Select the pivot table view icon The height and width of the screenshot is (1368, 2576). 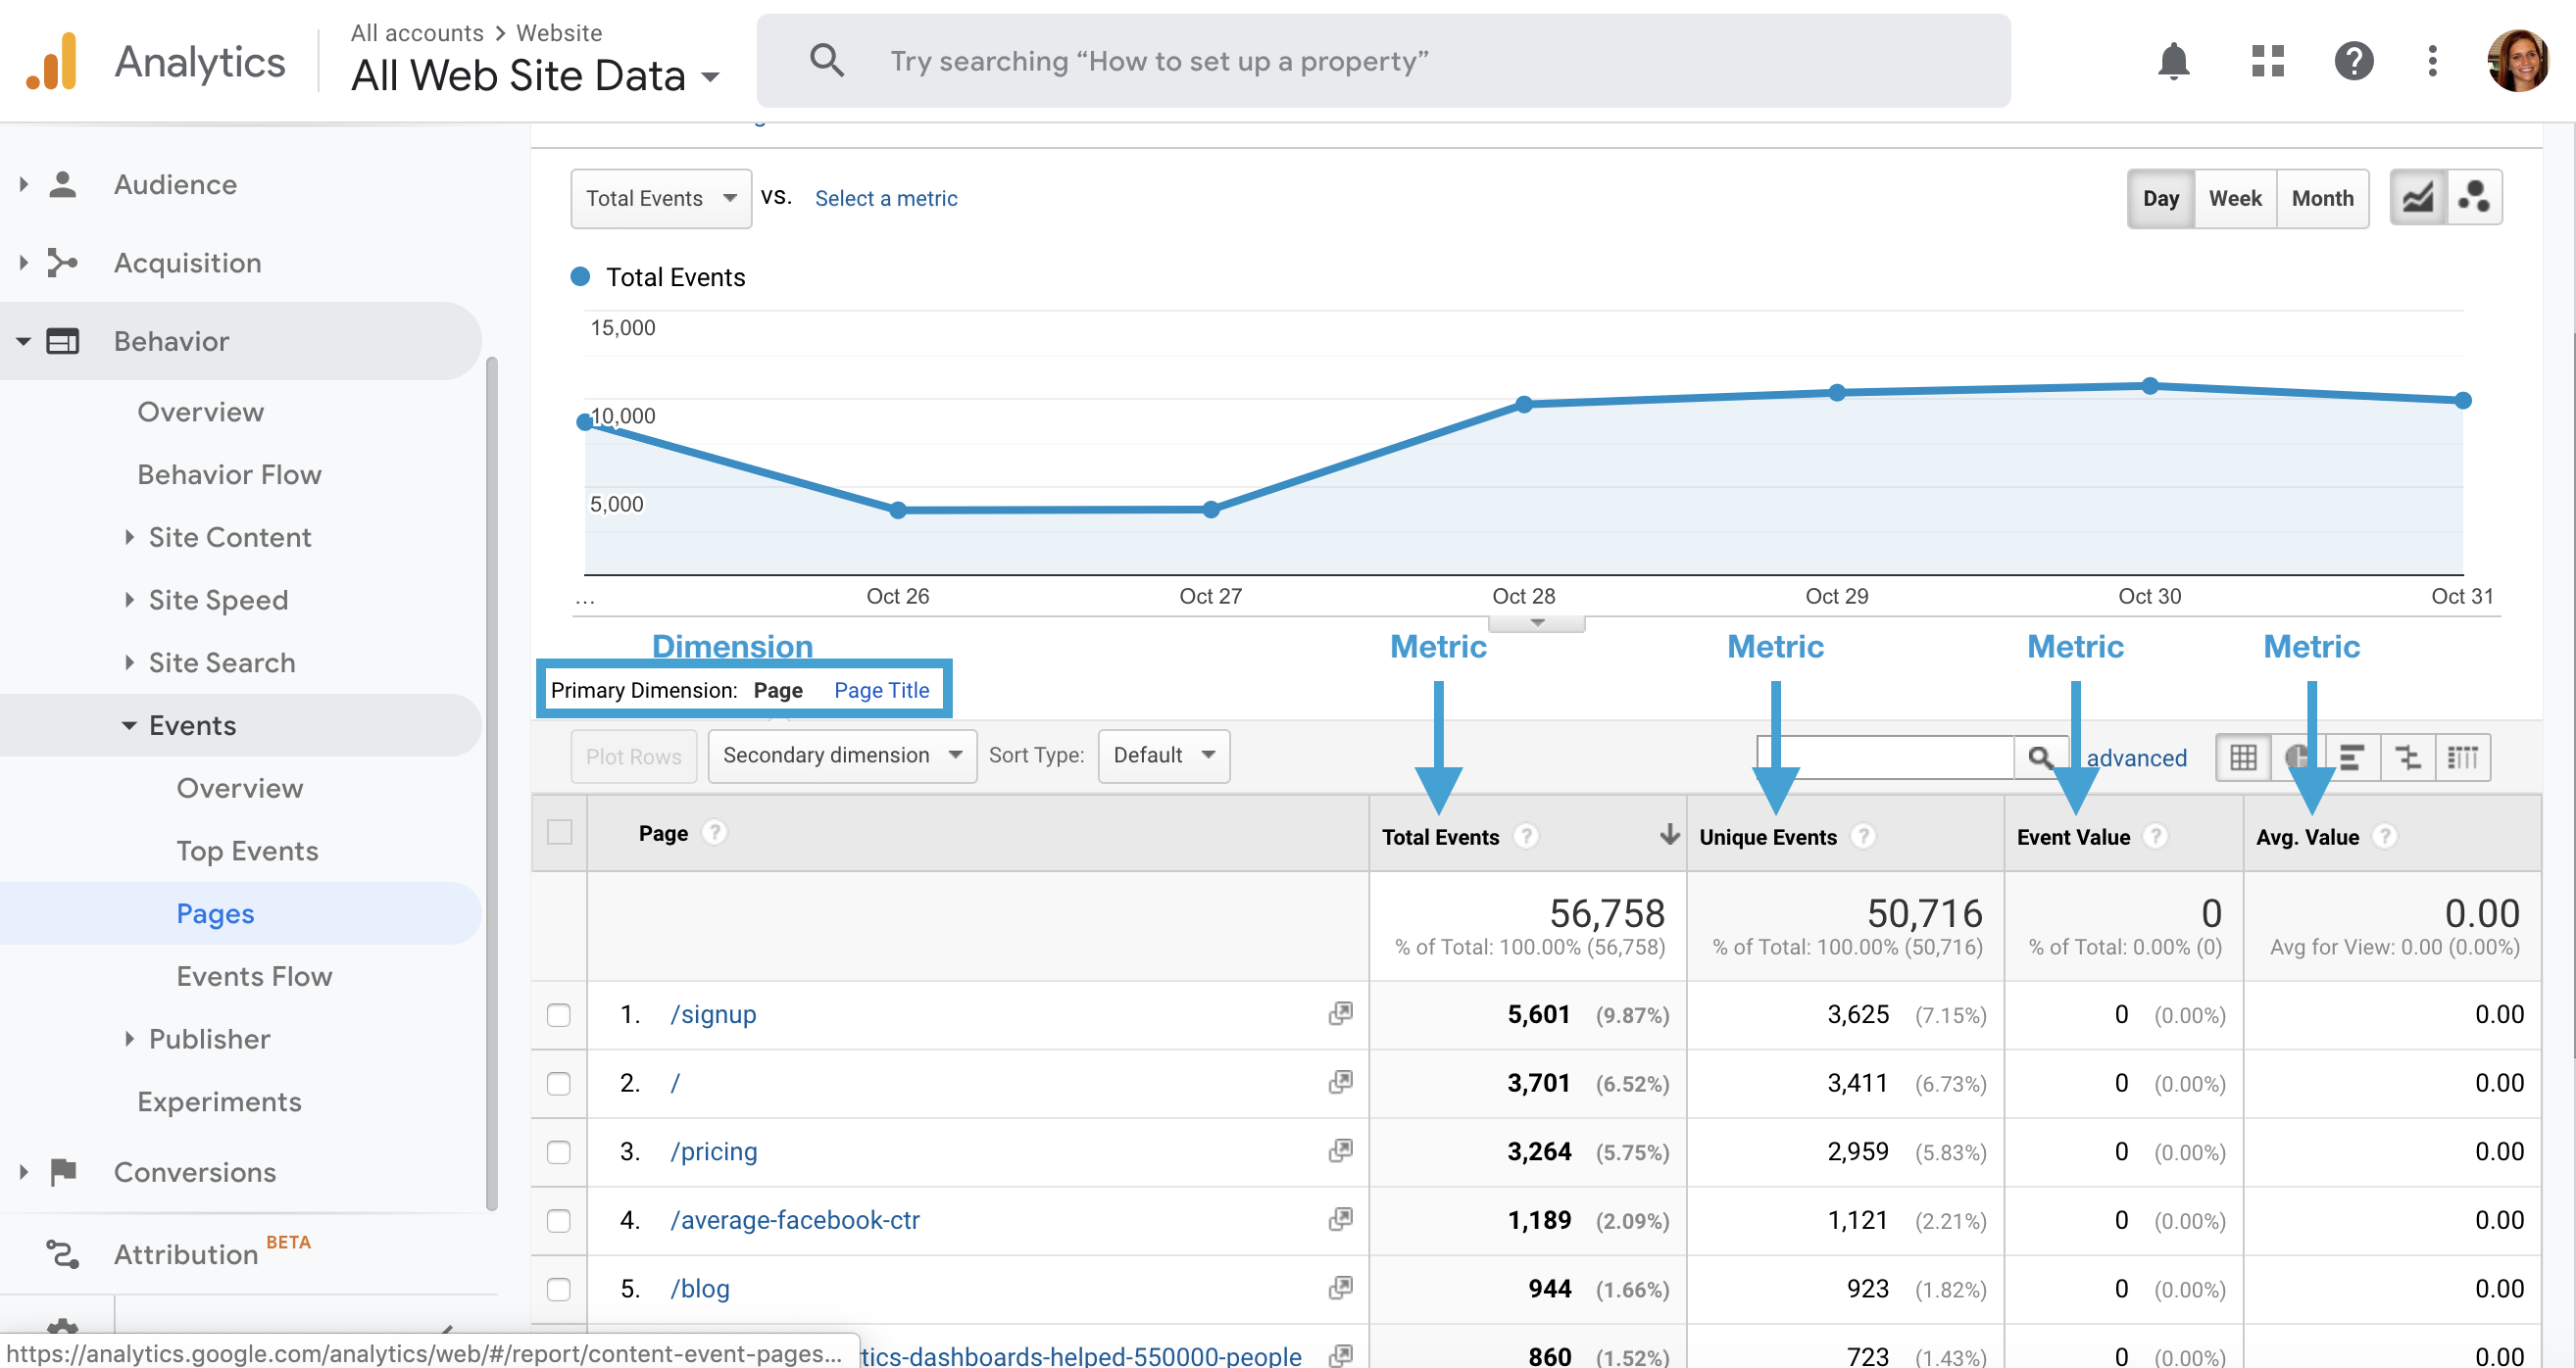[x=2463, y=757]
